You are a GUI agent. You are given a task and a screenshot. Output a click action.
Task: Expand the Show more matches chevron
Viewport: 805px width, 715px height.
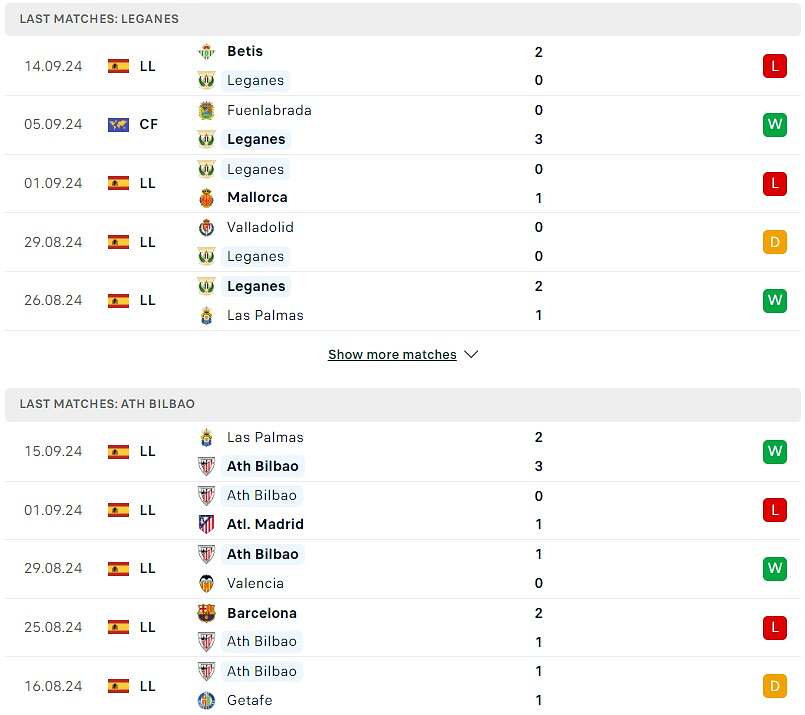[471, 355]
